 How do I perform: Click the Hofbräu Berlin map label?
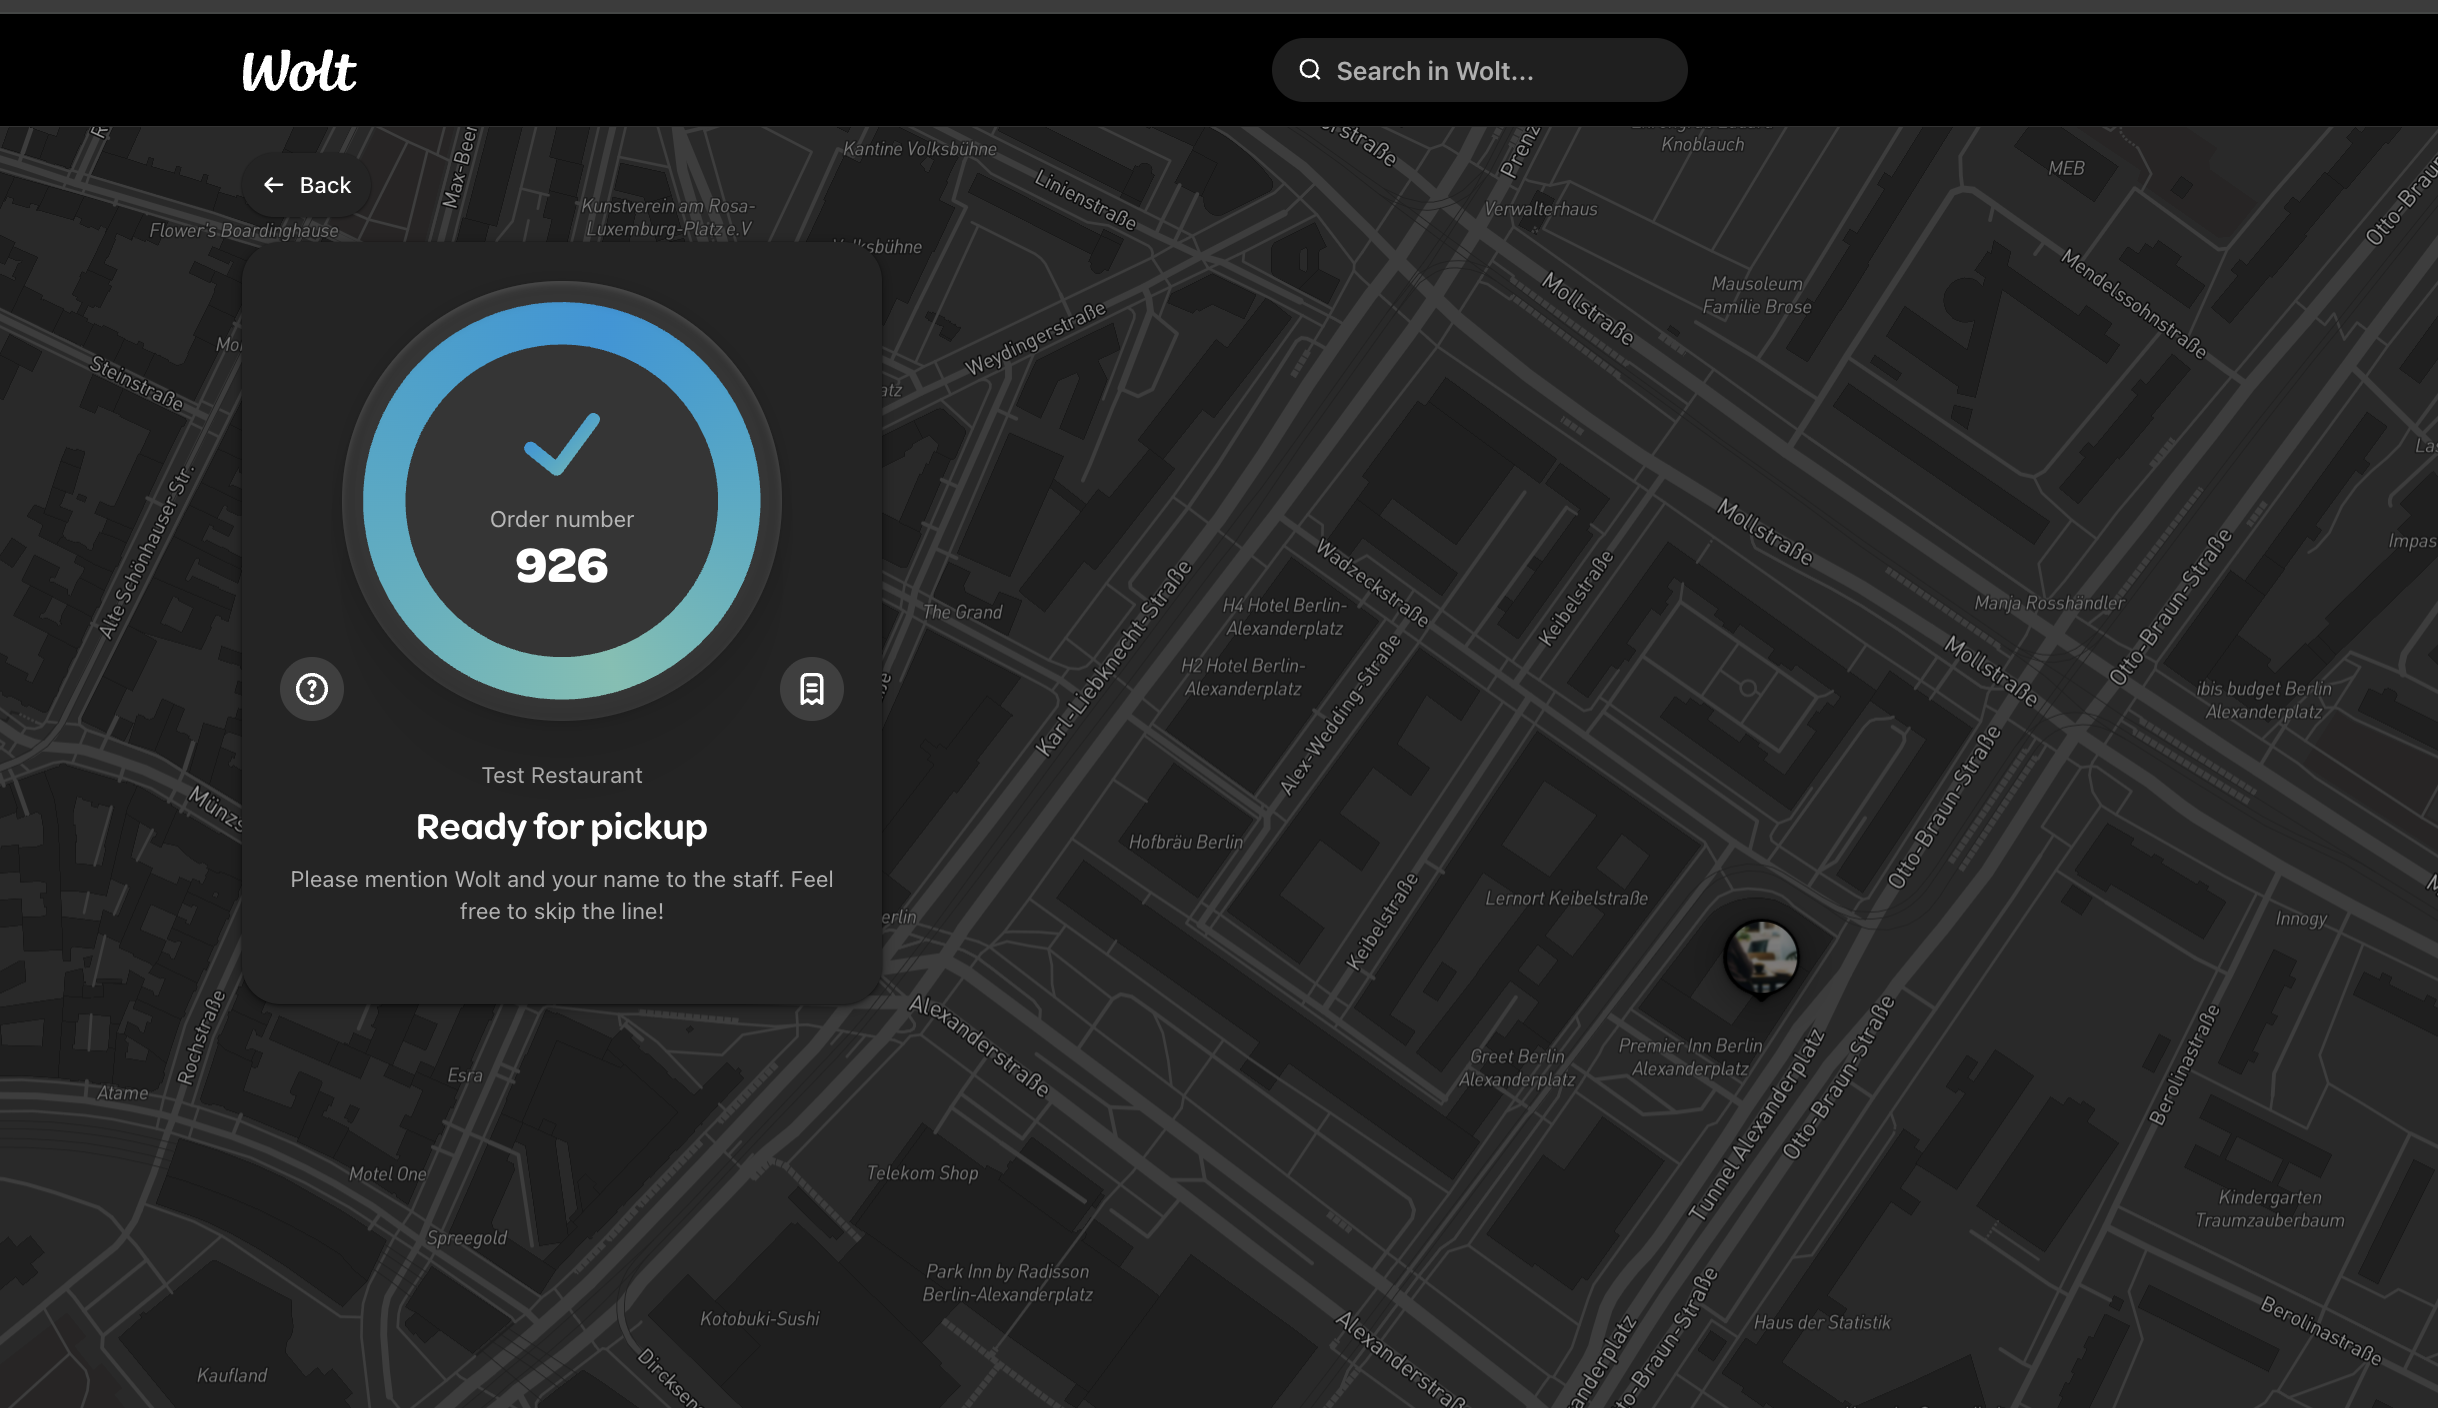[x=1185, y=842]
